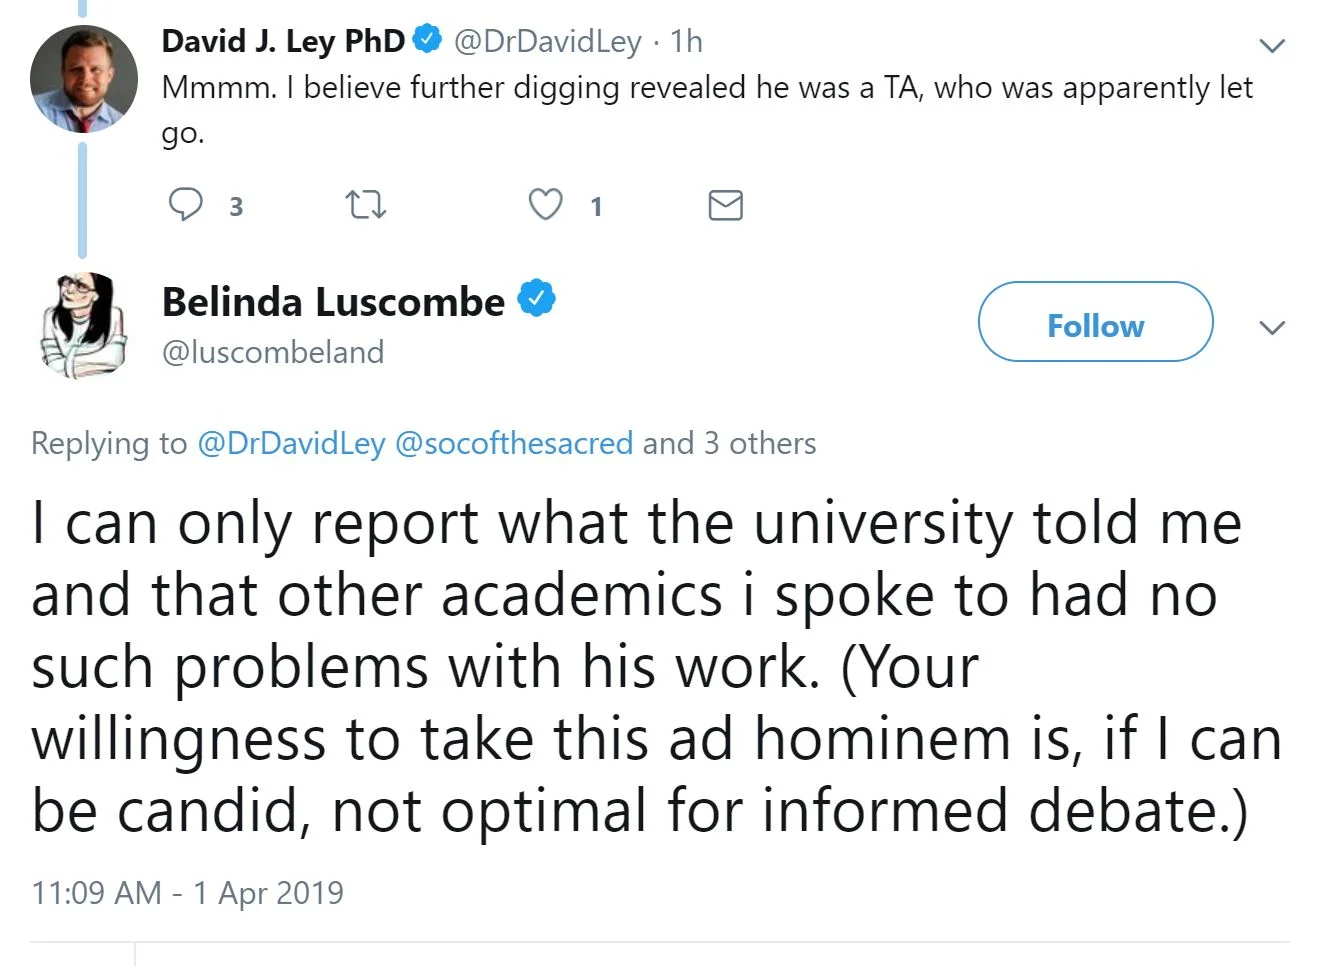Viewport: 1329px width, 966px height.
Task: Click the direct message envelope icon
Action: (x=725, y=205)
